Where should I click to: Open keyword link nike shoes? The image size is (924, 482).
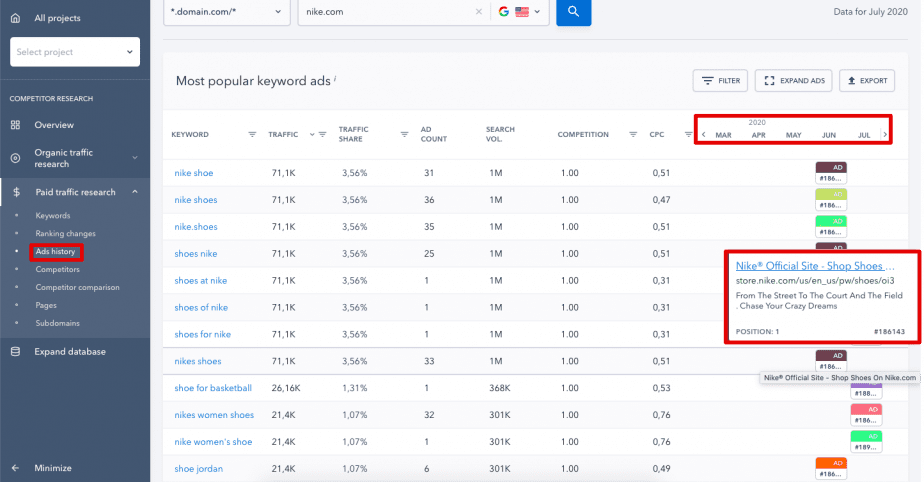click(x=196, y=200)
